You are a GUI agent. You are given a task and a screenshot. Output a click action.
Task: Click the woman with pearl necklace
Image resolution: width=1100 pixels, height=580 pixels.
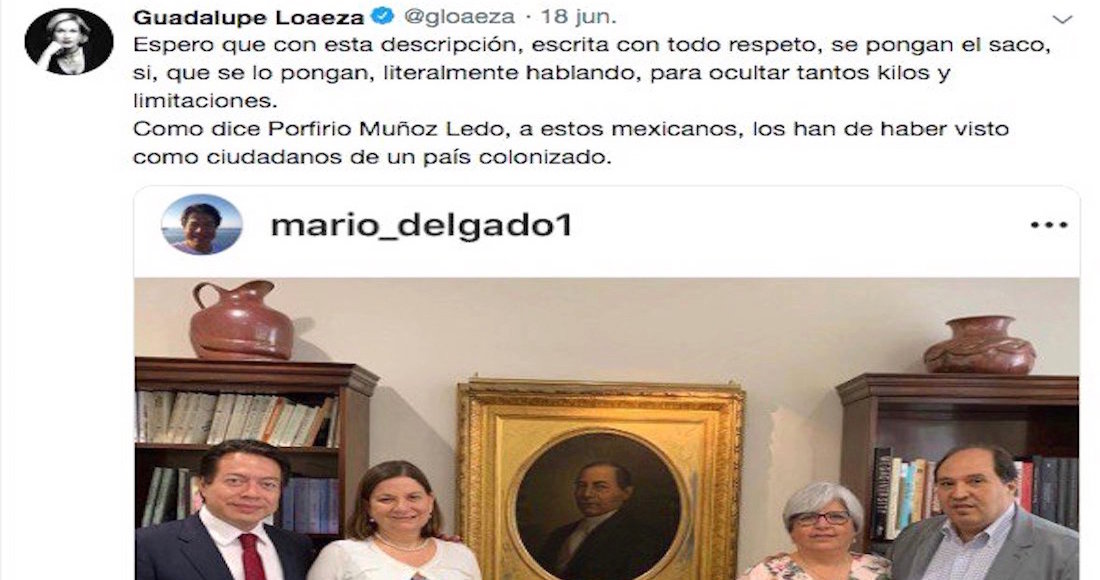coord(396,522)
